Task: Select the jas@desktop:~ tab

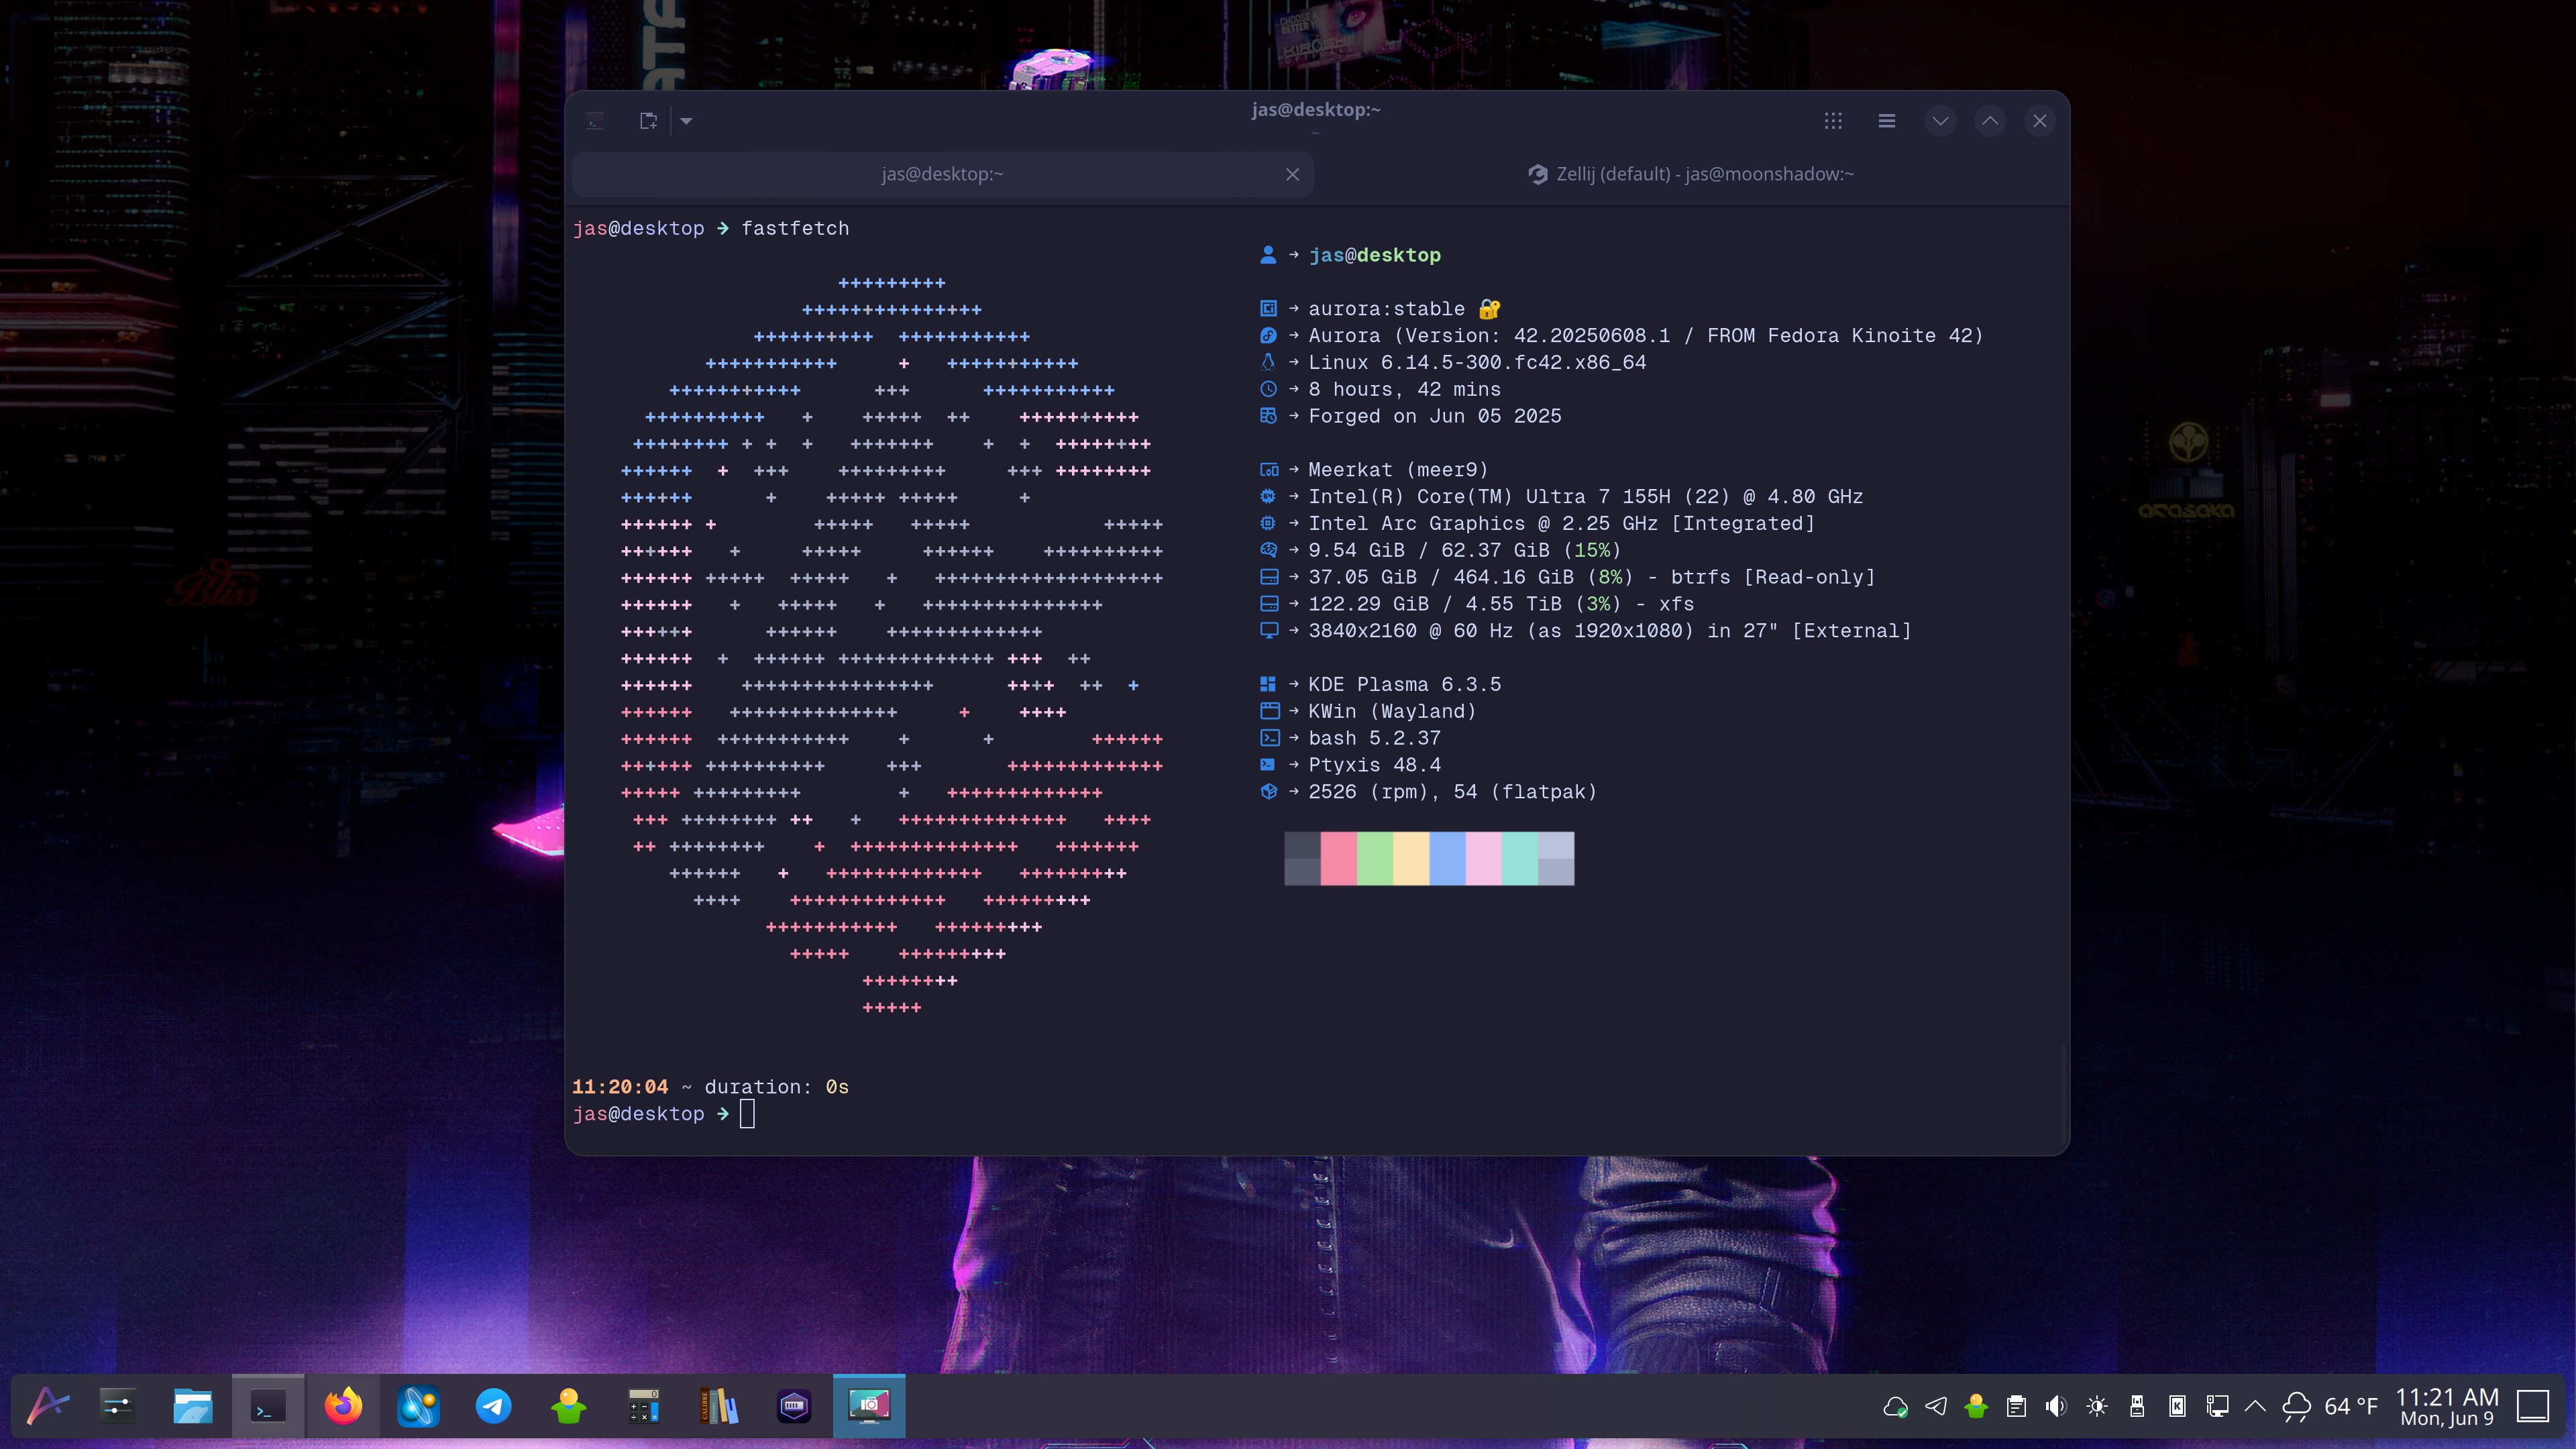Action: tap(942, 174)
